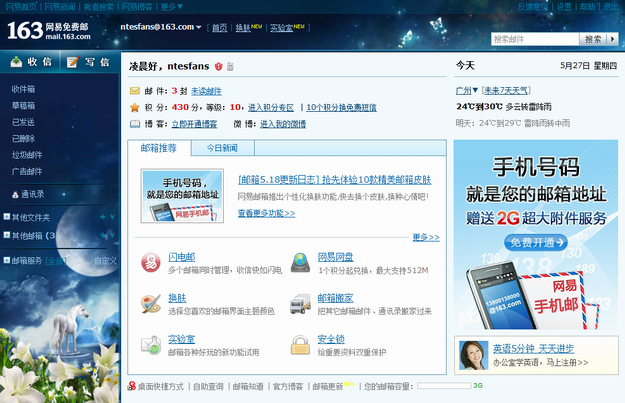Click the book icon next to 博客
The height and width of the screenshot is (403, 625).
[135, 124]
